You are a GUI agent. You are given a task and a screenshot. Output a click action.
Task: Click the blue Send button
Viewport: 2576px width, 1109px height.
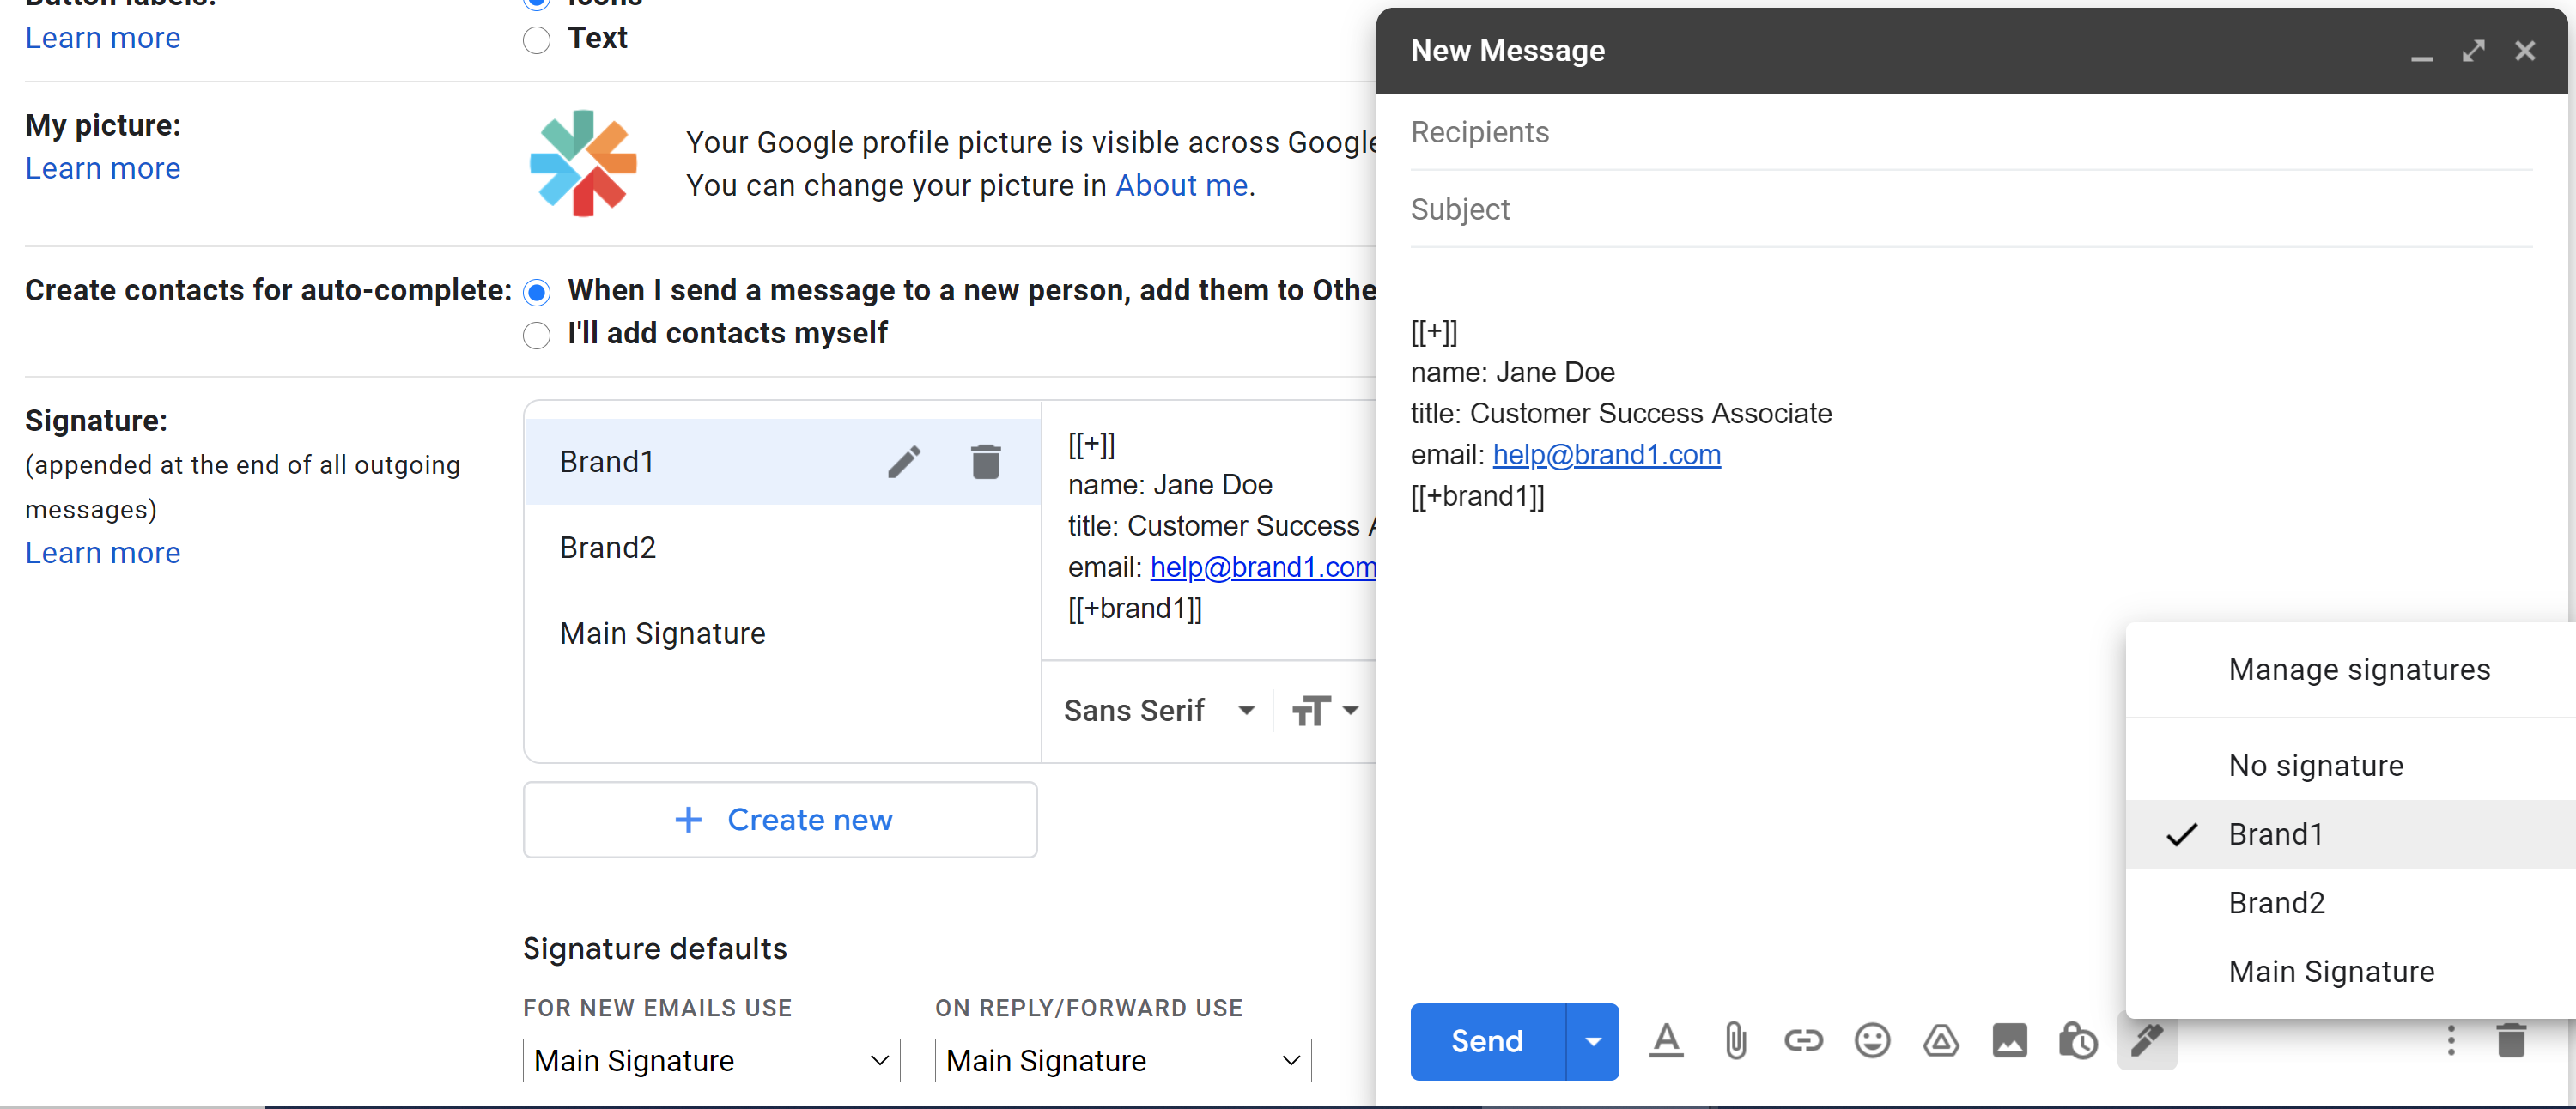tap(1487, 1041)
